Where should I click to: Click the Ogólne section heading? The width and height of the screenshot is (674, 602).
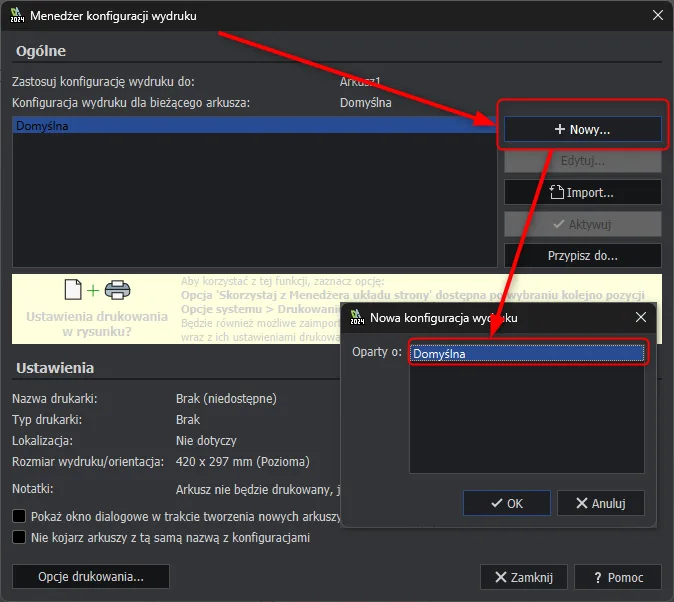tap(41, 51)
